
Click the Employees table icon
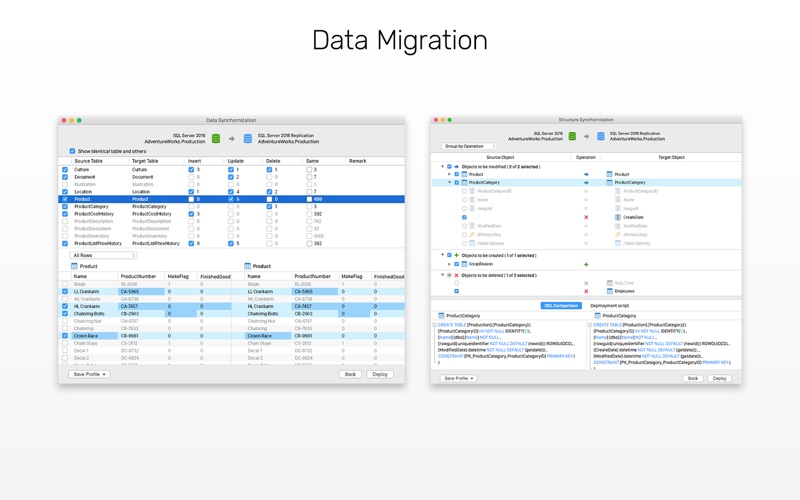[x=609, y=291]
